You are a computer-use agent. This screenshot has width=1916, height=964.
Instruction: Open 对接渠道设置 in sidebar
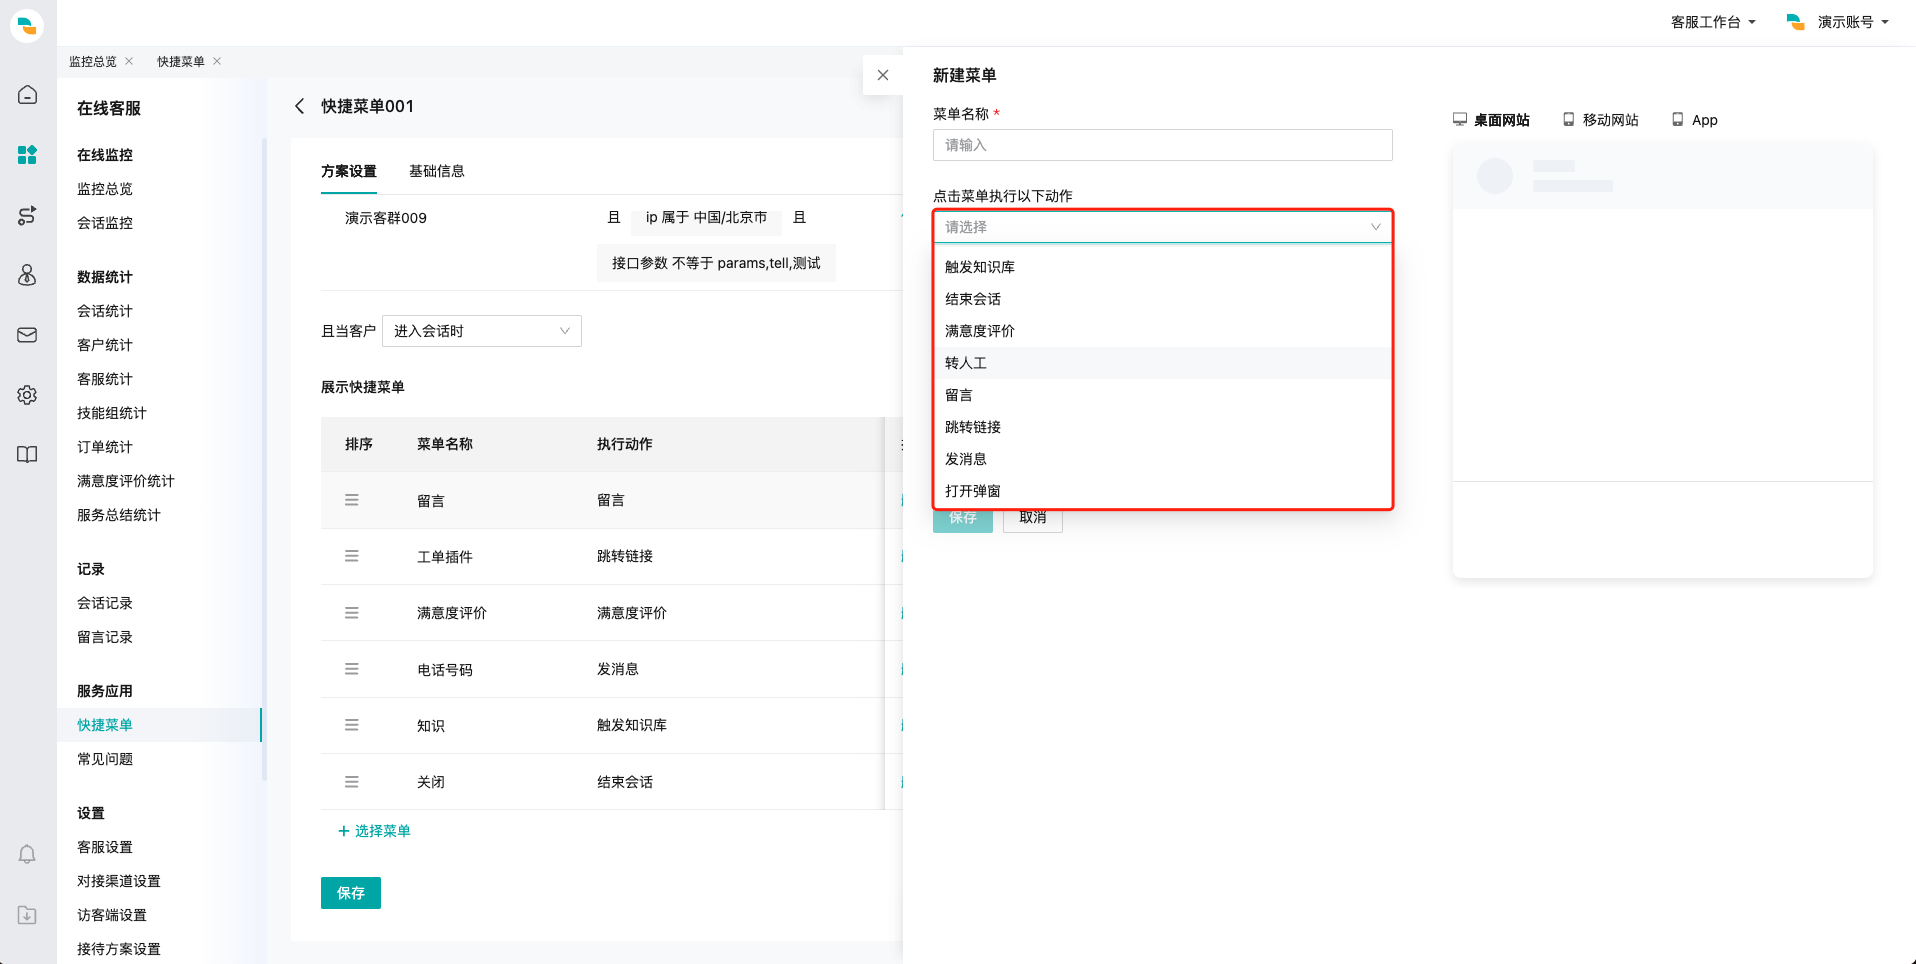click(119, 881)
